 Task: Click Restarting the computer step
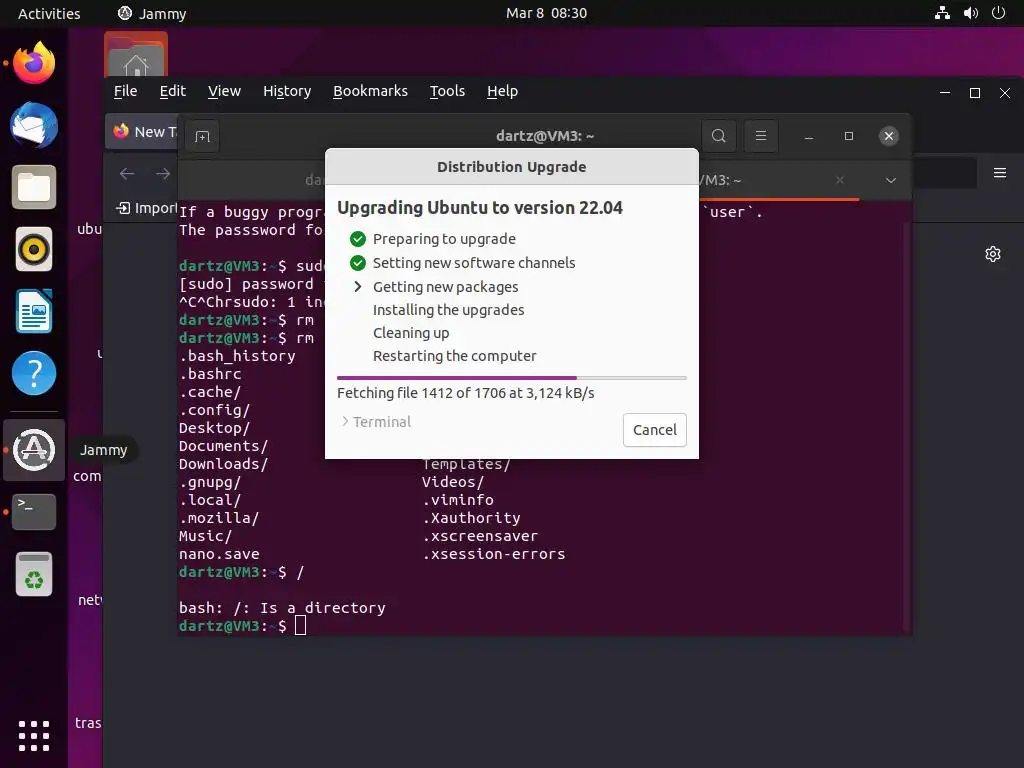(x=454, y=356)
